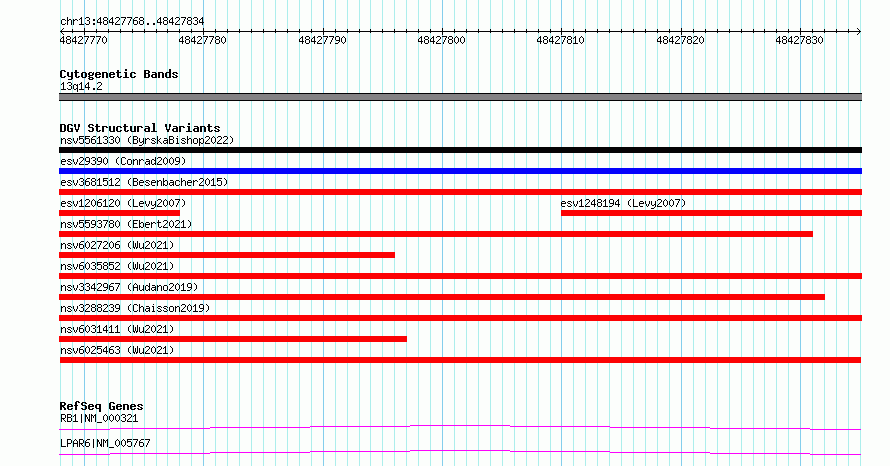Click the nsv6031411 (Wu2021) label
Viewport: 890px width, 466px height.
click(117, 329)
